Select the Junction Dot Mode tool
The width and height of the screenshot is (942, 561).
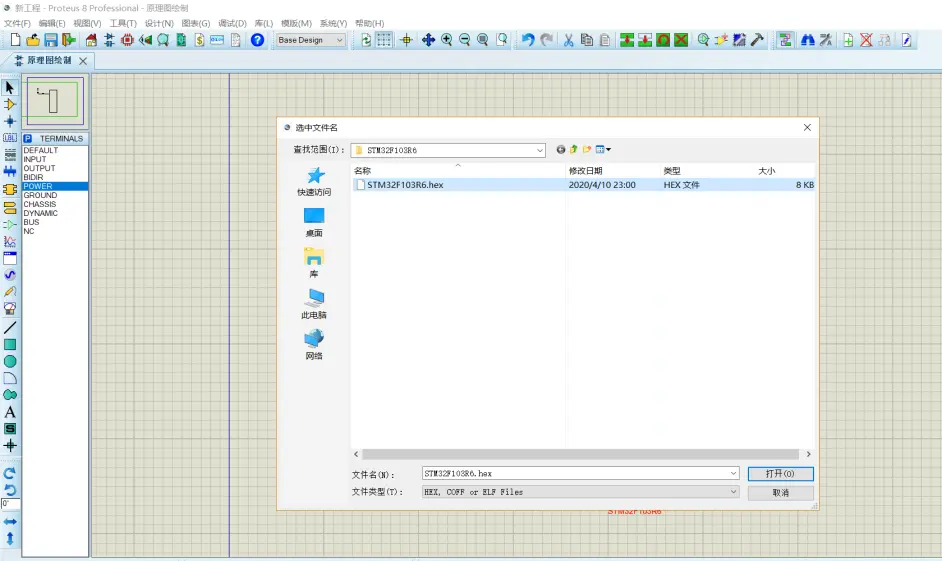tap(10, 121)
